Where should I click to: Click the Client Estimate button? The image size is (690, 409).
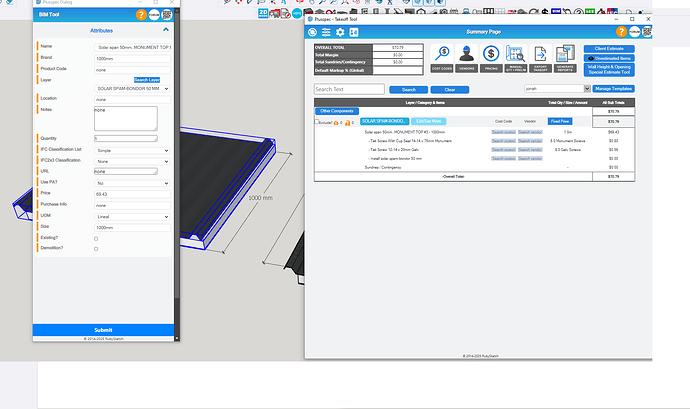(609, 48)
